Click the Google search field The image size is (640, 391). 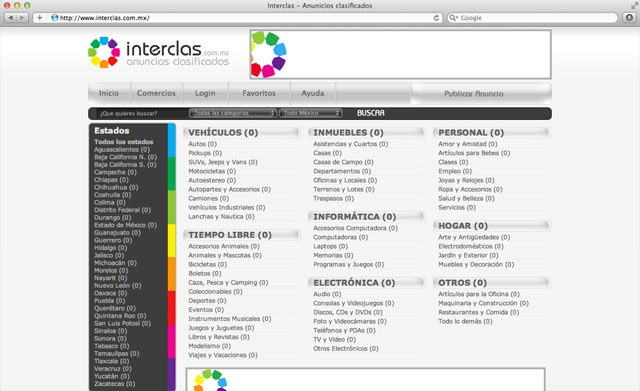tap(533, 18)
